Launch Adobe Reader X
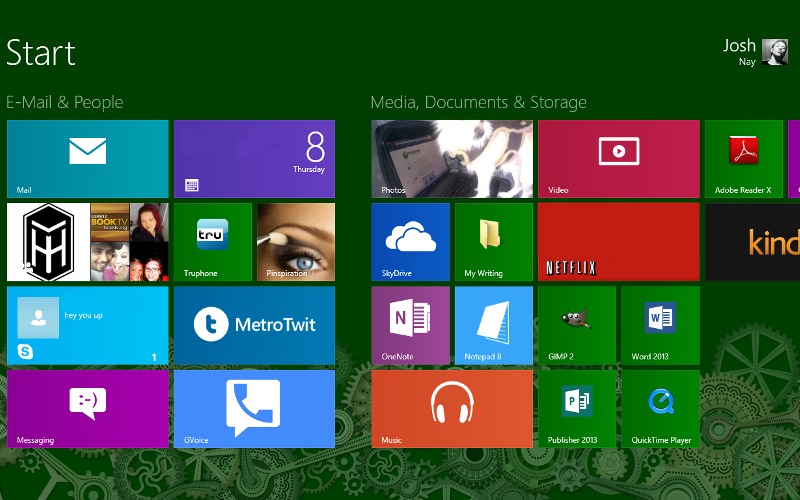Viewport: 800px width, 500px height. (x=744, y=159)
